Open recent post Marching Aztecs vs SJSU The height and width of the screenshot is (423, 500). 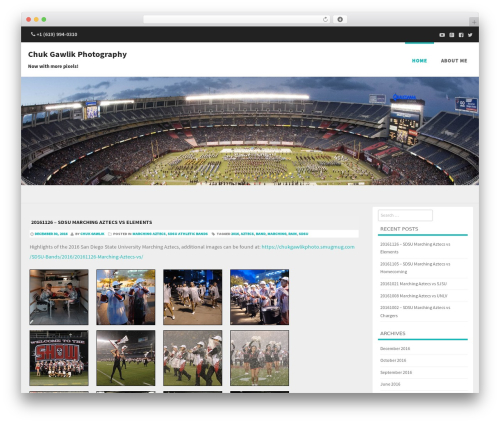[x=413, y=284]
